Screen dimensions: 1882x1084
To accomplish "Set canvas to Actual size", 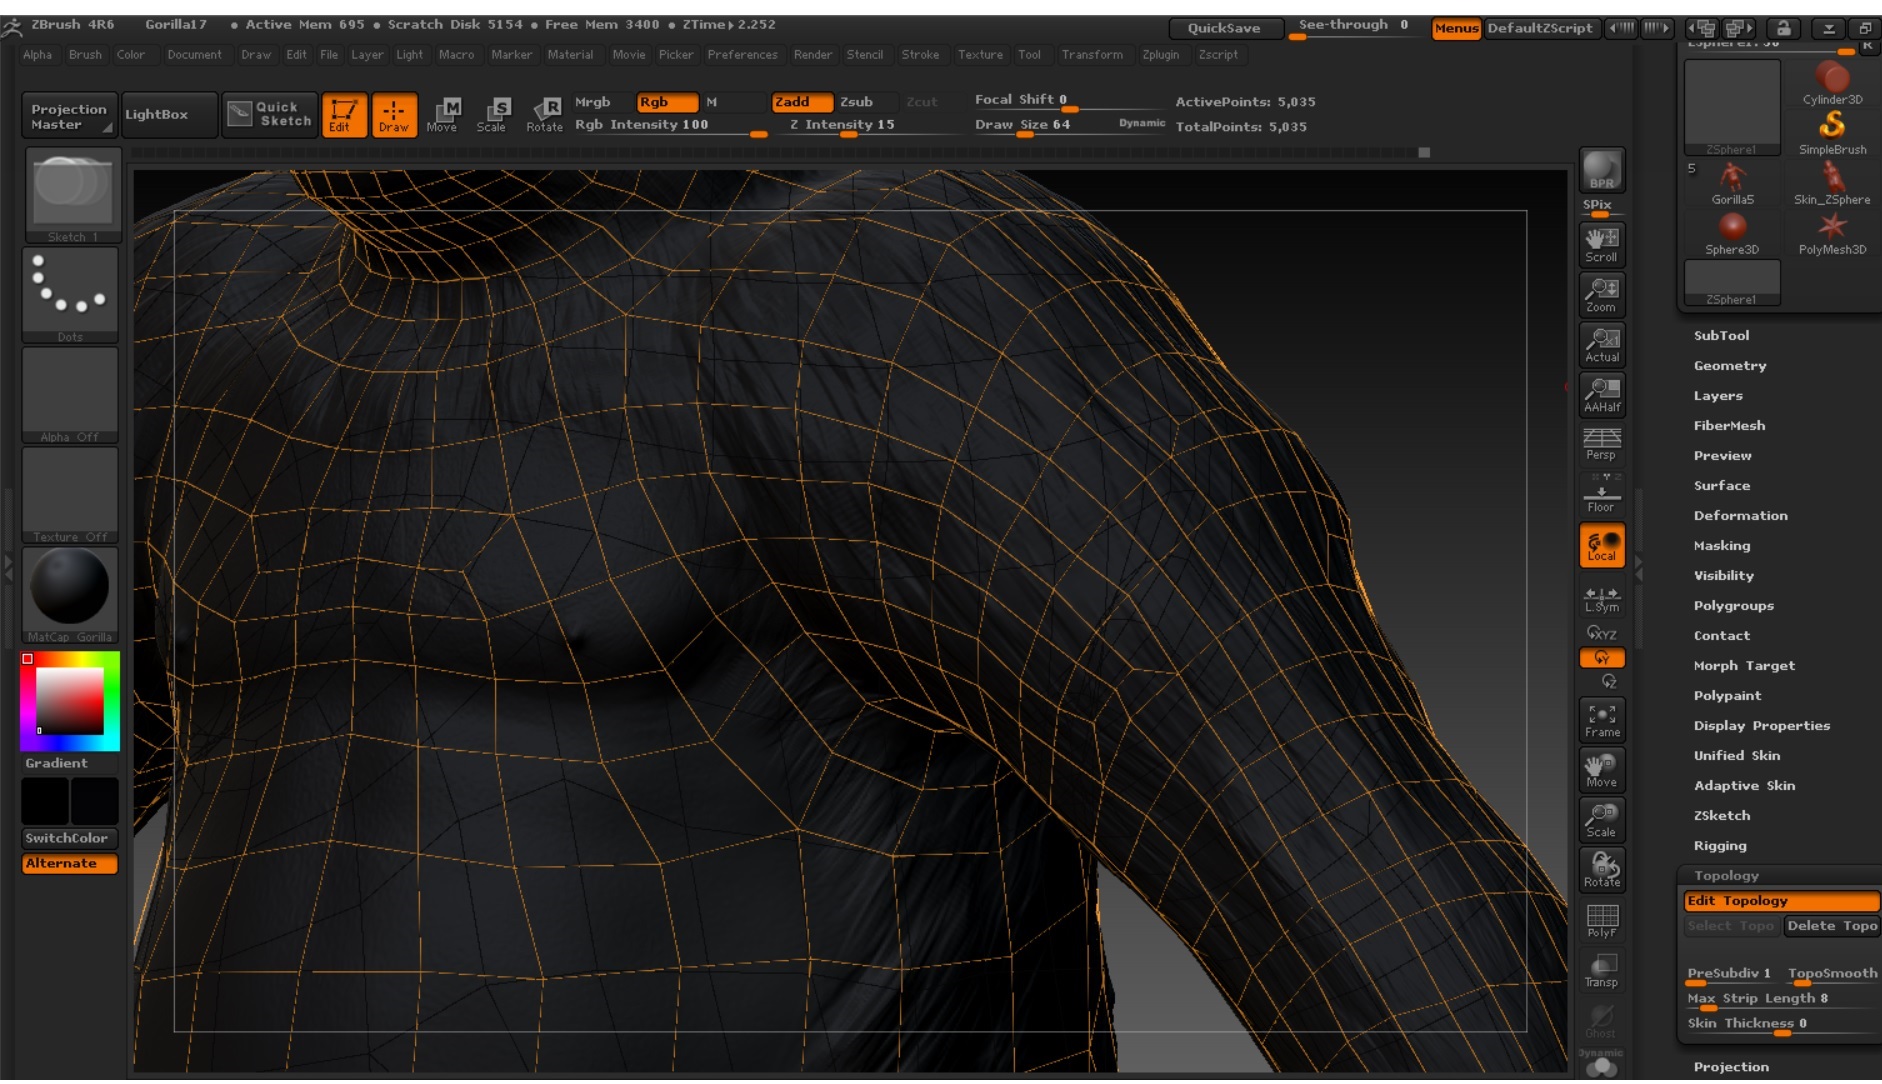I will (1601, 344).
